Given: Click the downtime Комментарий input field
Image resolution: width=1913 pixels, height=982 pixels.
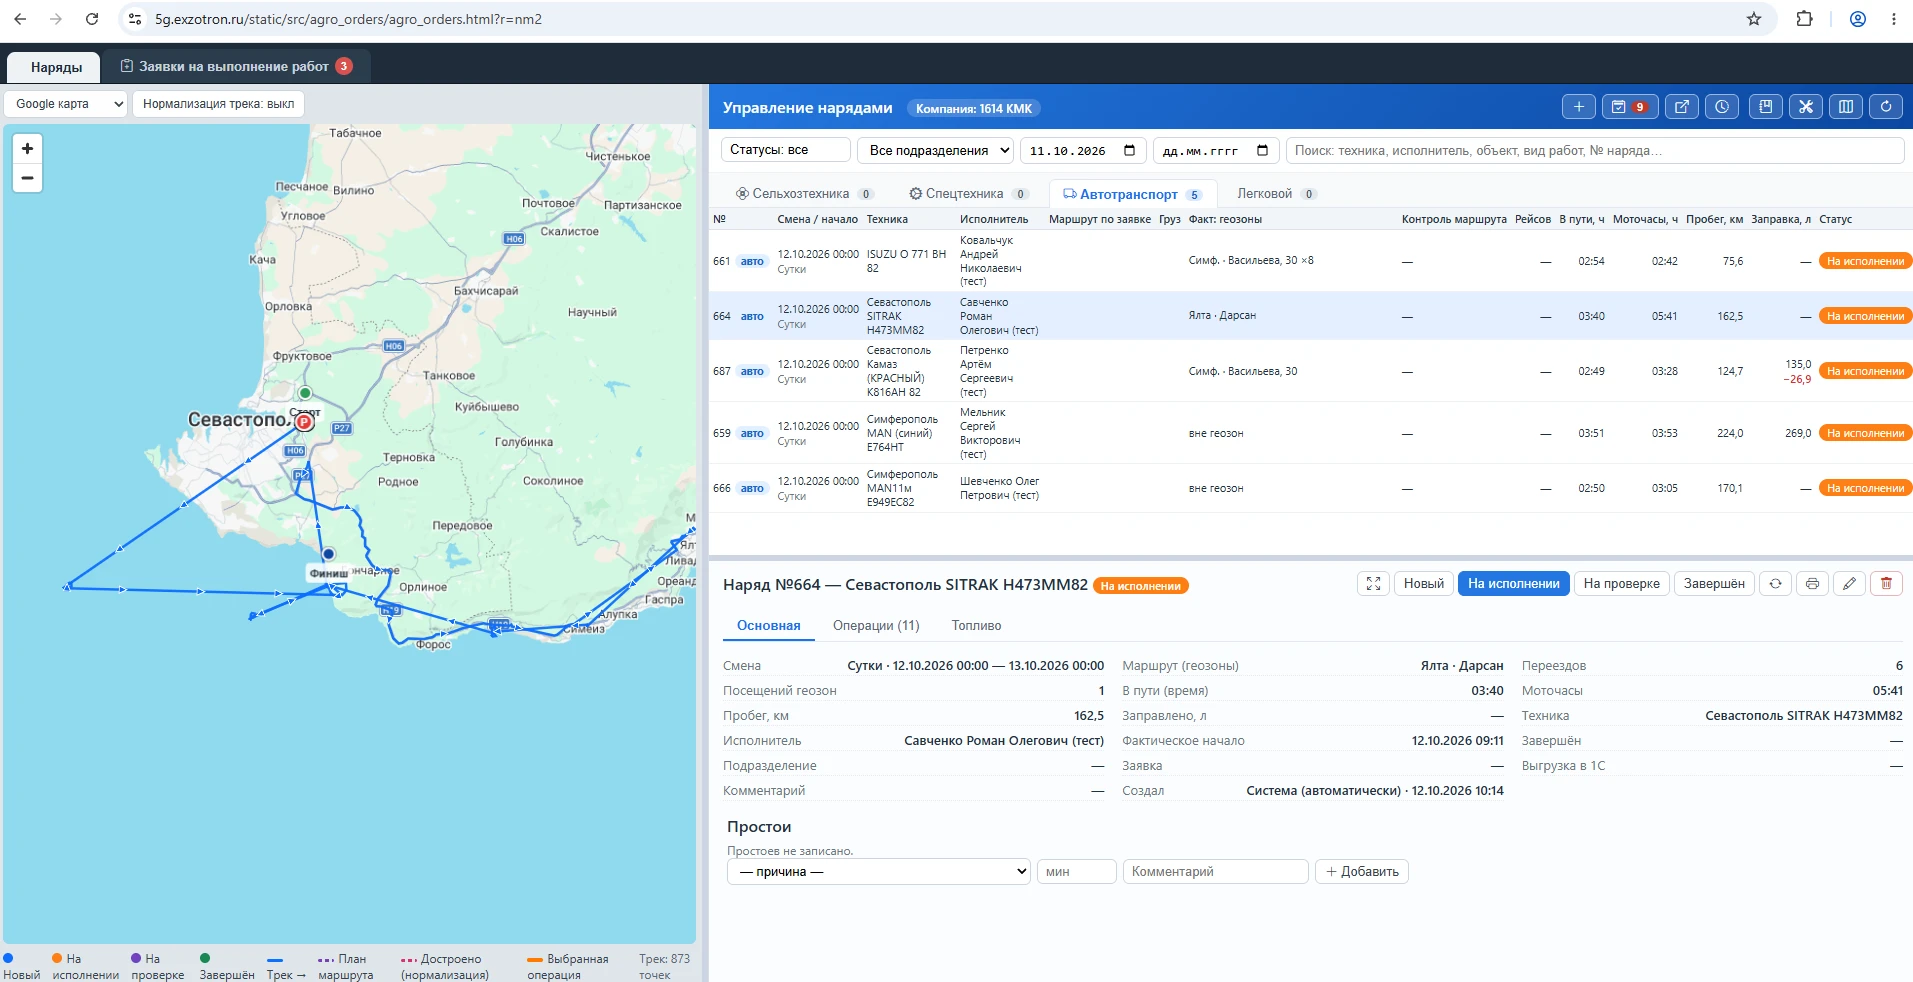Looking at the screenshot, I should click(1215, 872).
